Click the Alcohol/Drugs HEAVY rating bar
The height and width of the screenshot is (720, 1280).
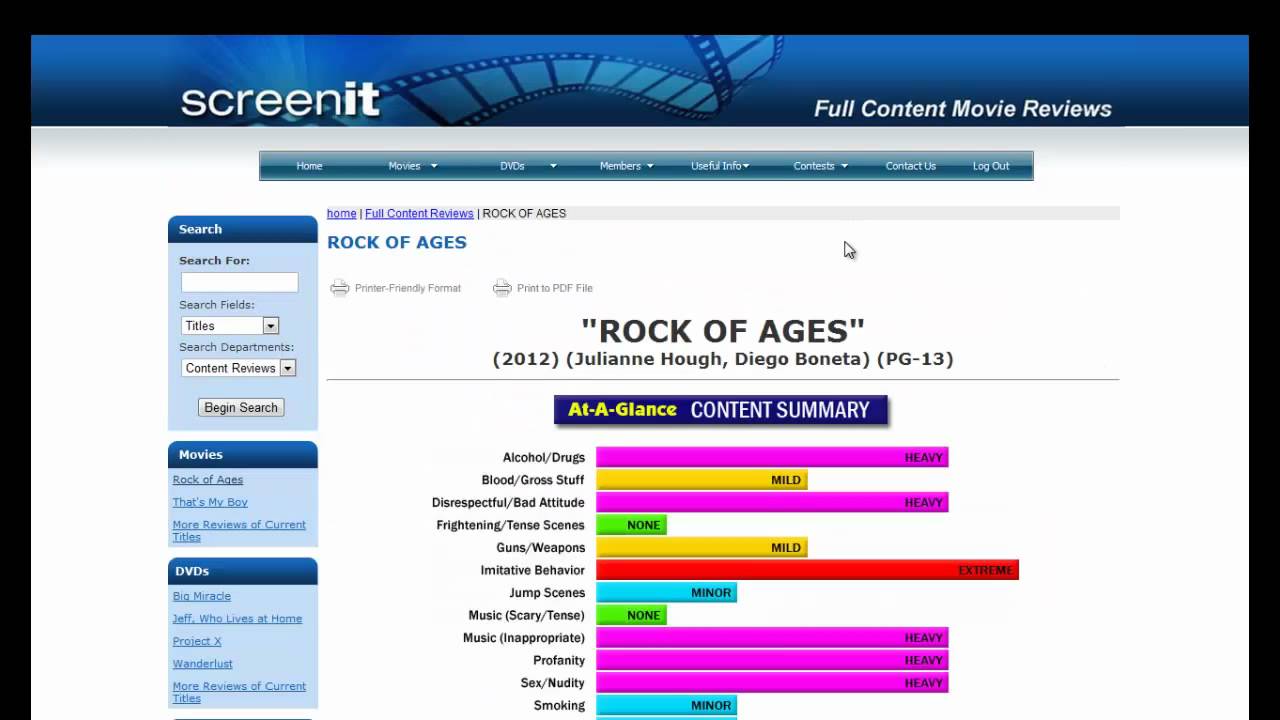pyautogui.click(x=772, y=458)
